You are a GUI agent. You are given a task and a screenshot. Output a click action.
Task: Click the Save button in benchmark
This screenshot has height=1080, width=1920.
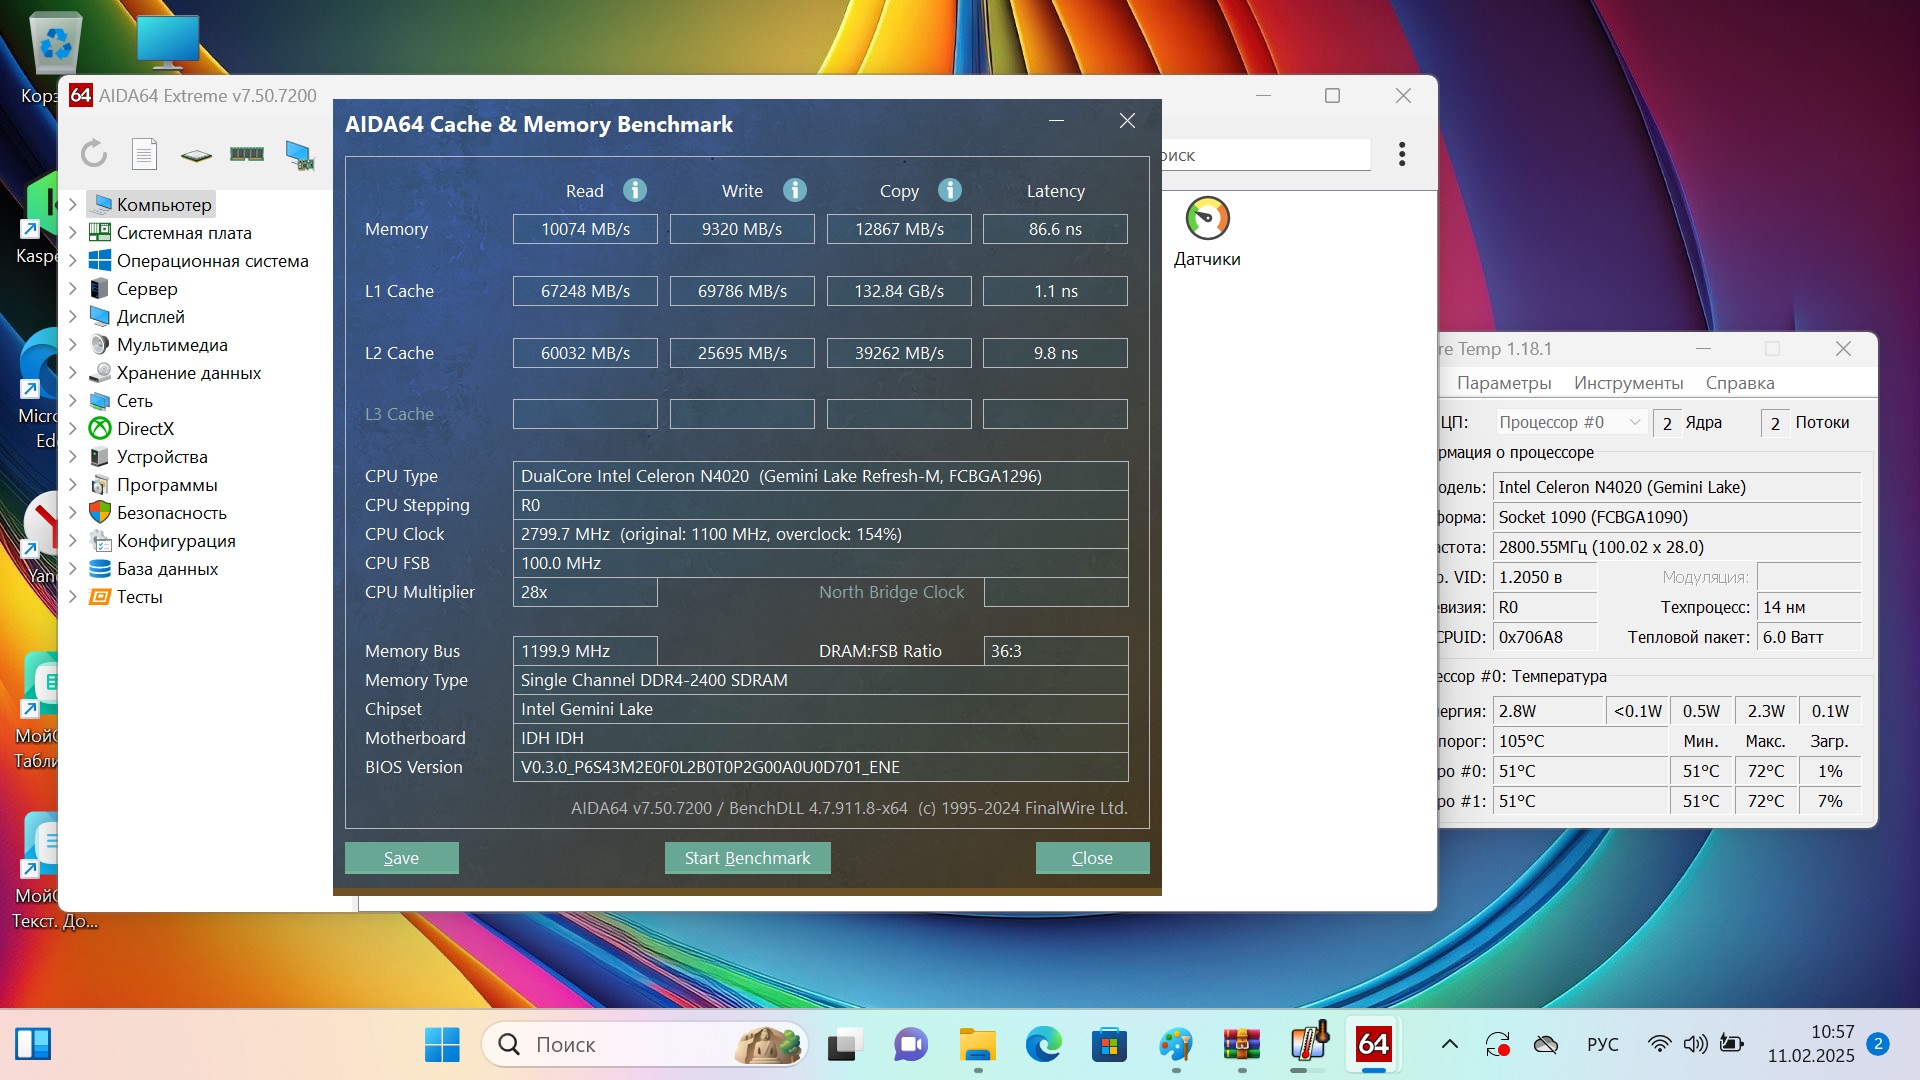[x=401, y=858]
